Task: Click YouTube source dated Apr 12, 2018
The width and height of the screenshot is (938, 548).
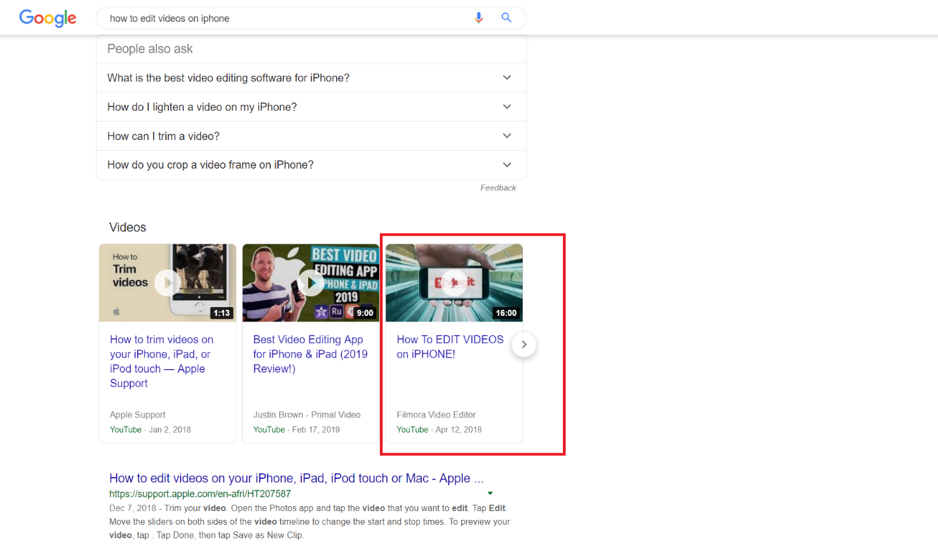Action: (412, 430)
